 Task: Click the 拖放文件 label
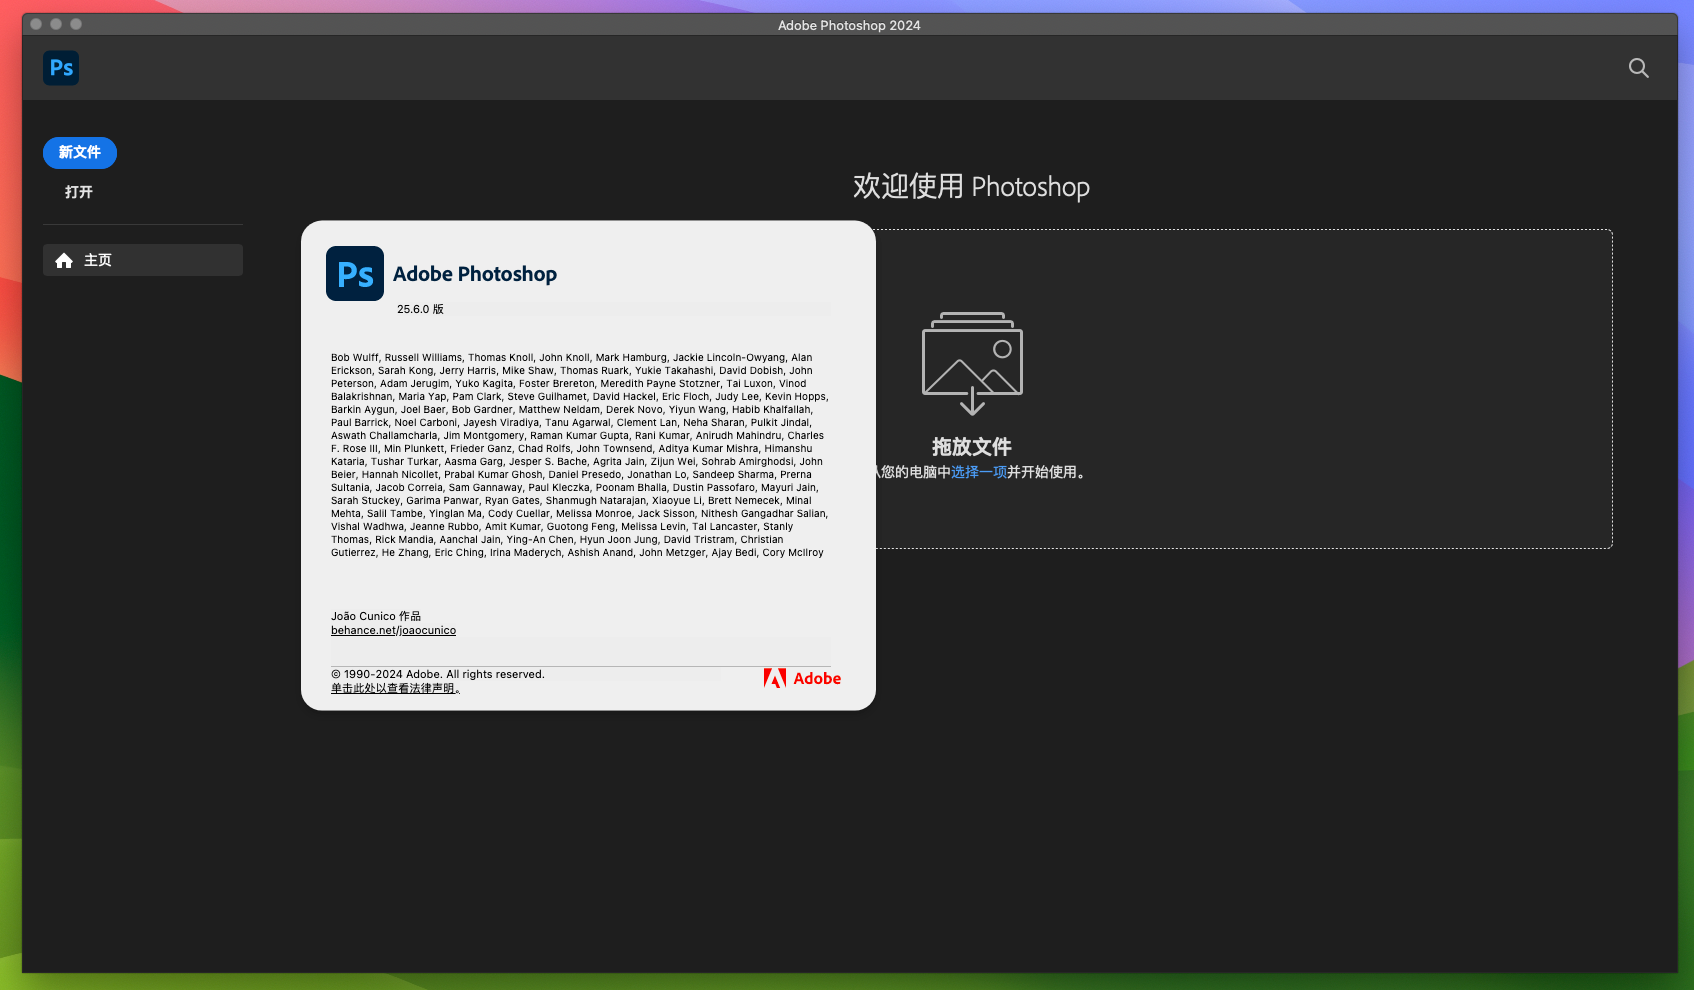click(x=972, y=447)
